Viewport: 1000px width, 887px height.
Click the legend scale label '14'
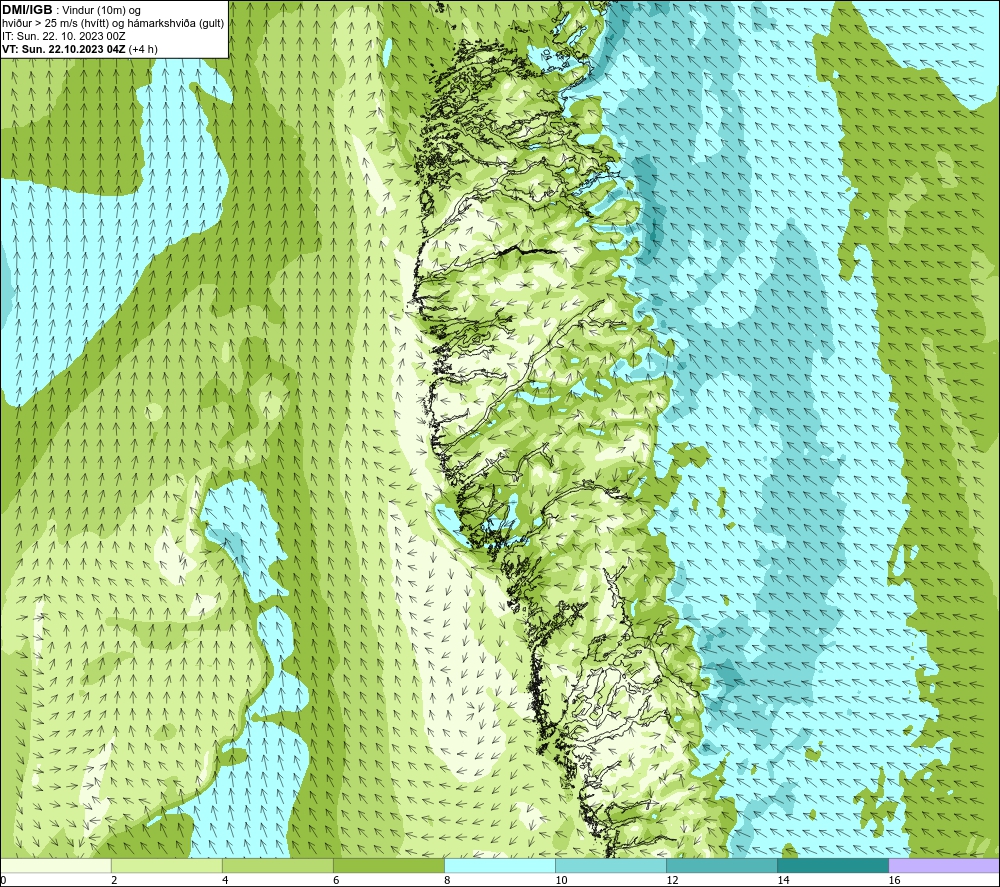(783, 881)
